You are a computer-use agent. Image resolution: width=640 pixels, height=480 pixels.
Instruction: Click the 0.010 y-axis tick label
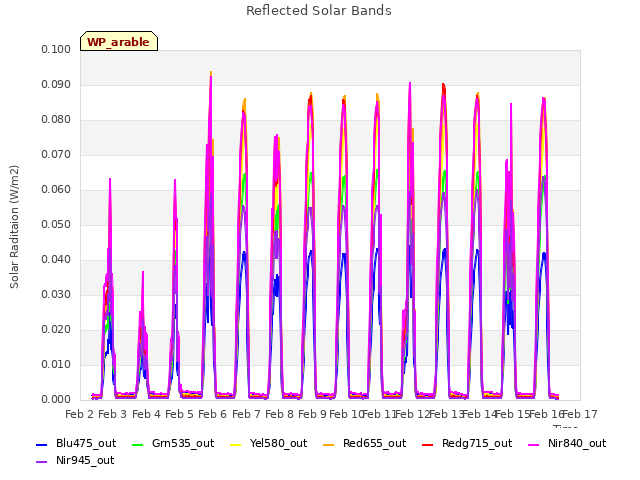tap(56, 364)
